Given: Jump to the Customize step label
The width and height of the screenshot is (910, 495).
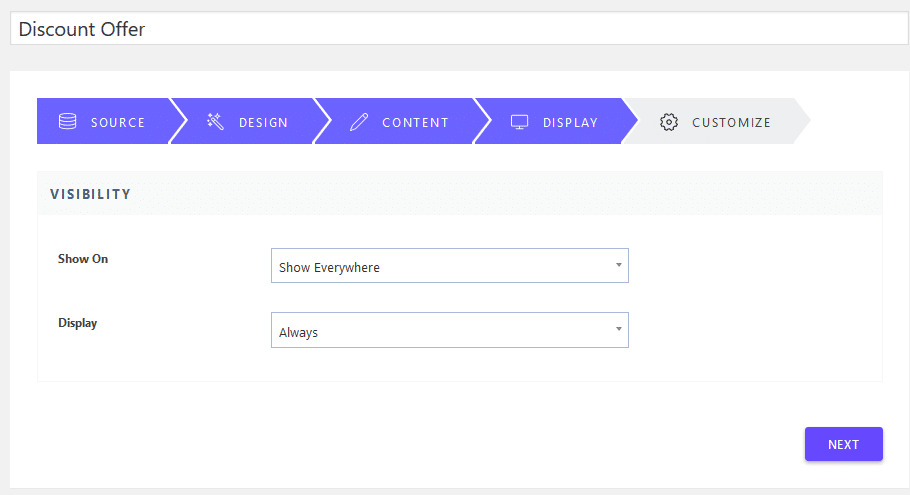Looking at the screenshot, I should click(731, 123).
